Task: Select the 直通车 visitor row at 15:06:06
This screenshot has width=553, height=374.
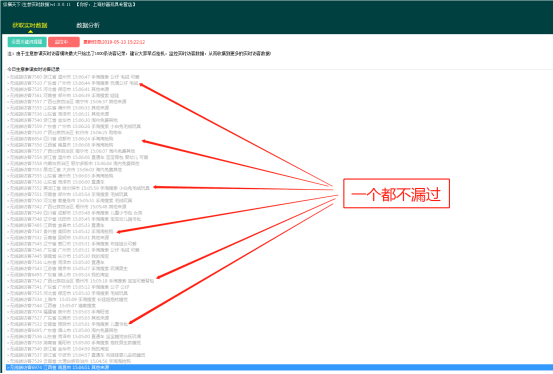Action: pos(78,157)
